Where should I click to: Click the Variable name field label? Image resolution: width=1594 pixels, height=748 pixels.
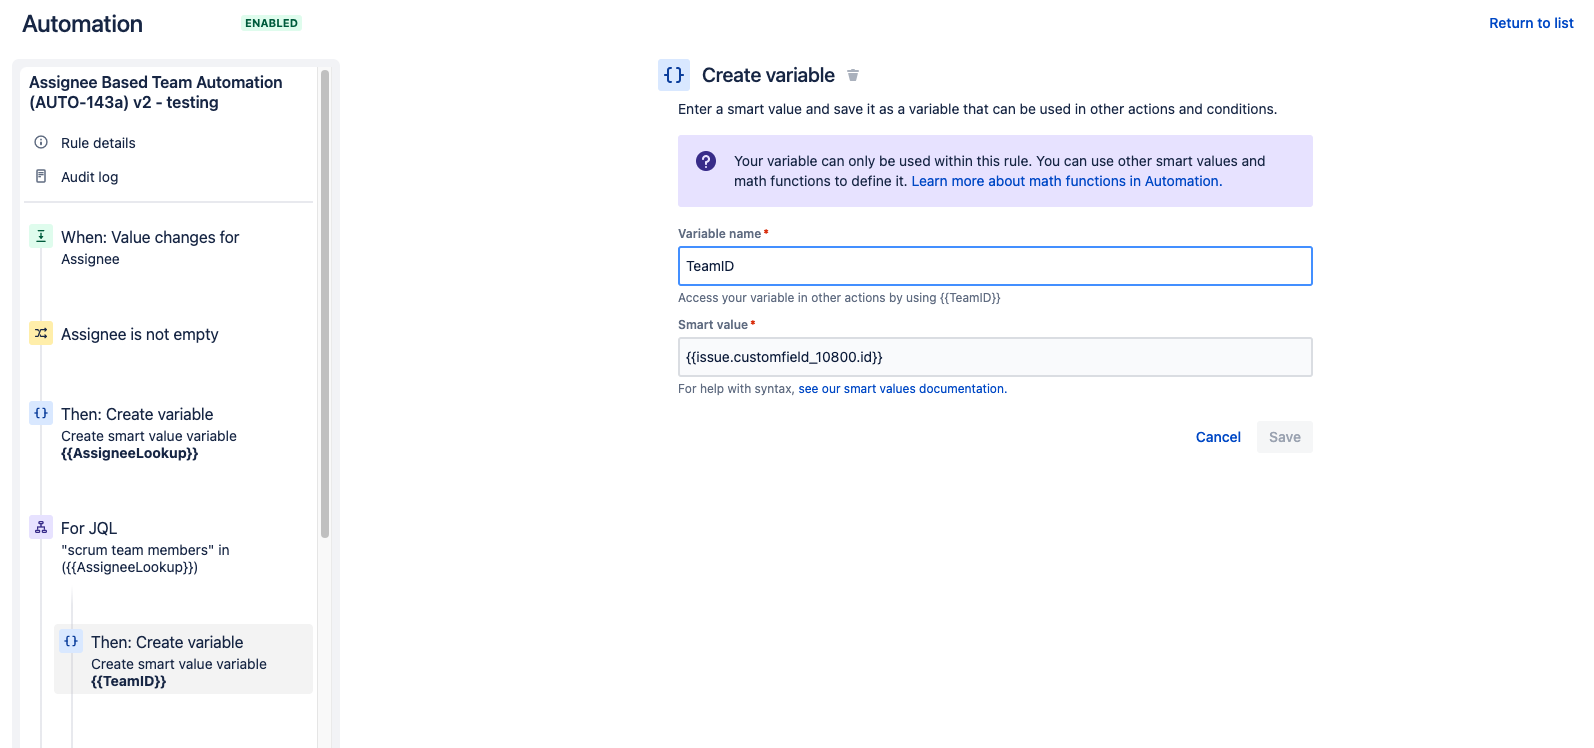720,234
